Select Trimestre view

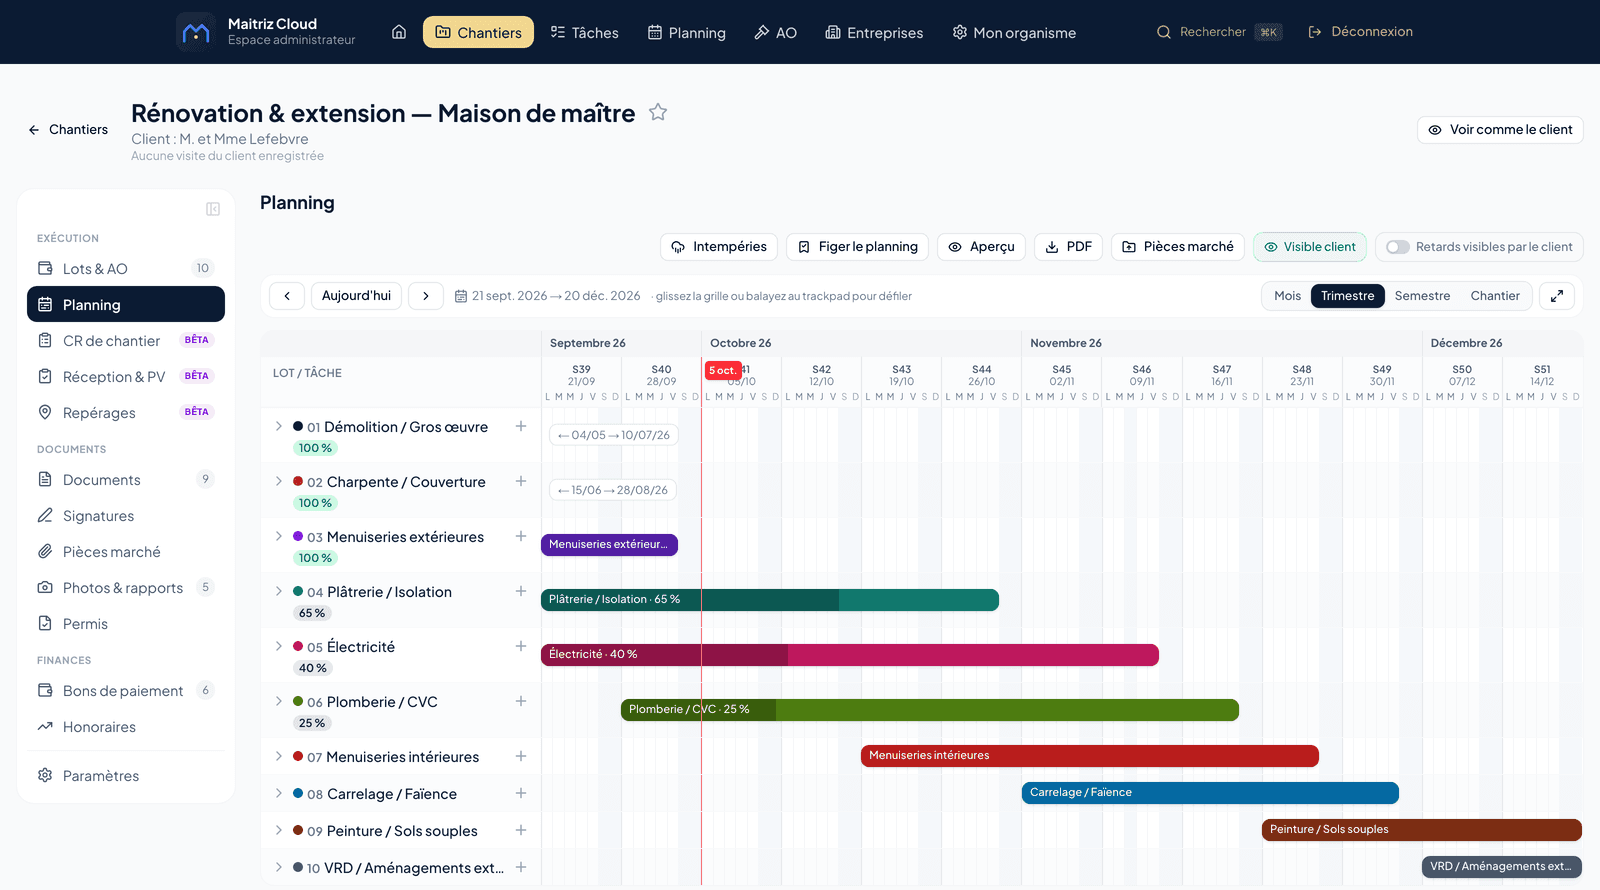tap(1348, 296)
